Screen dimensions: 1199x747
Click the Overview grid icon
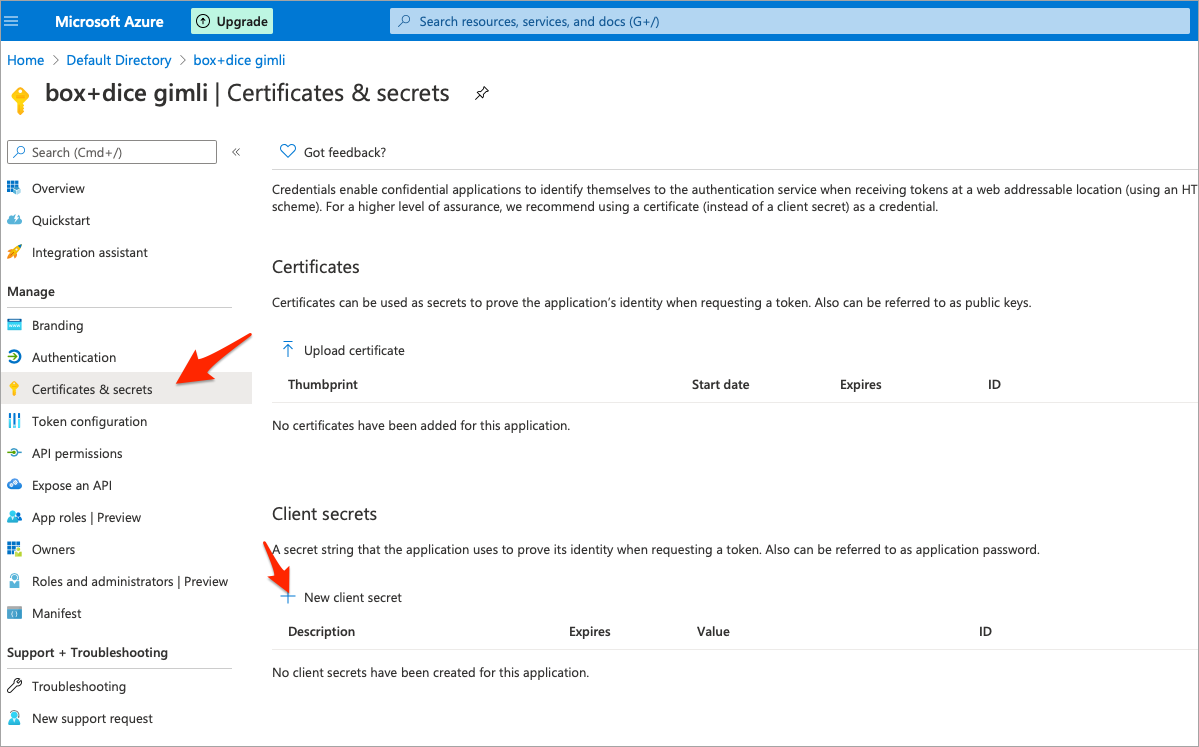tap(14, 188)
